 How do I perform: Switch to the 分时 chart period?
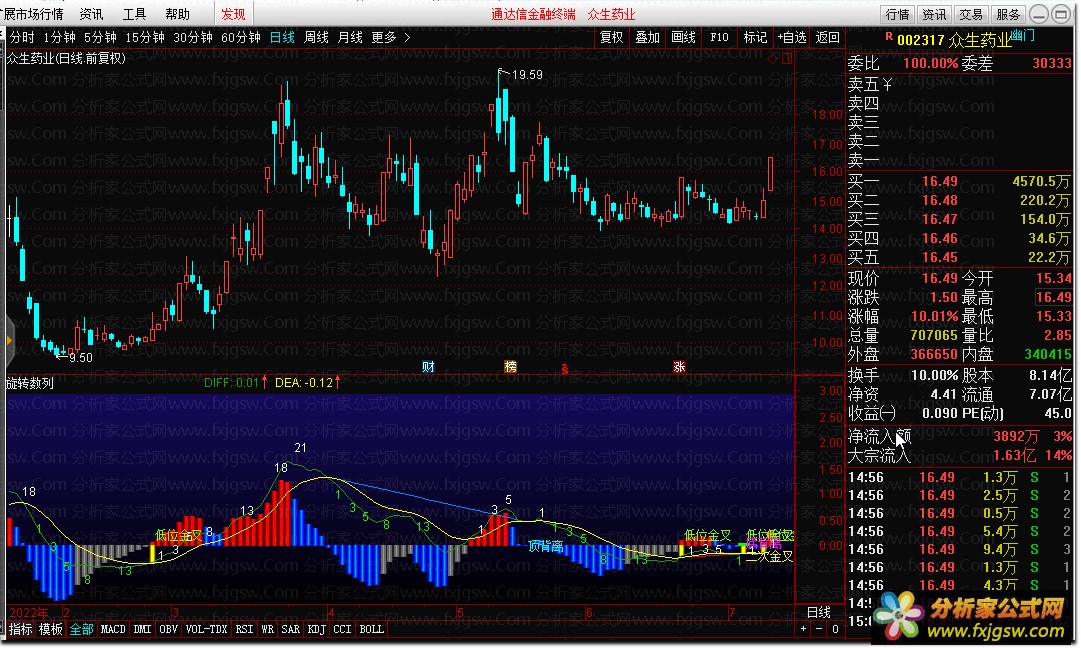[x=22, y=37]
